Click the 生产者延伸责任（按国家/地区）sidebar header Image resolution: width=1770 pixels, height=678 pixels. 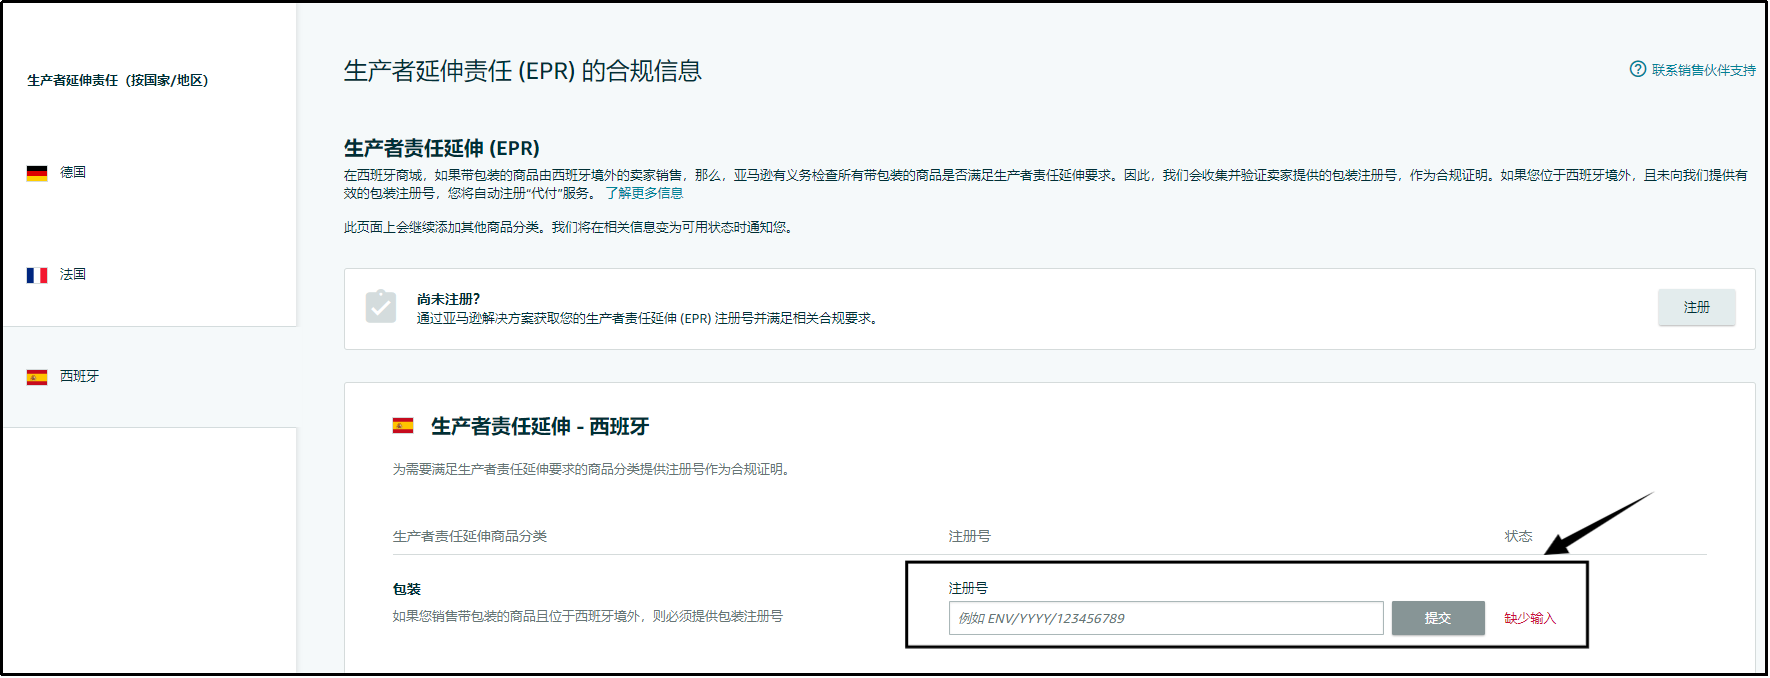click(x=118, y=80)
